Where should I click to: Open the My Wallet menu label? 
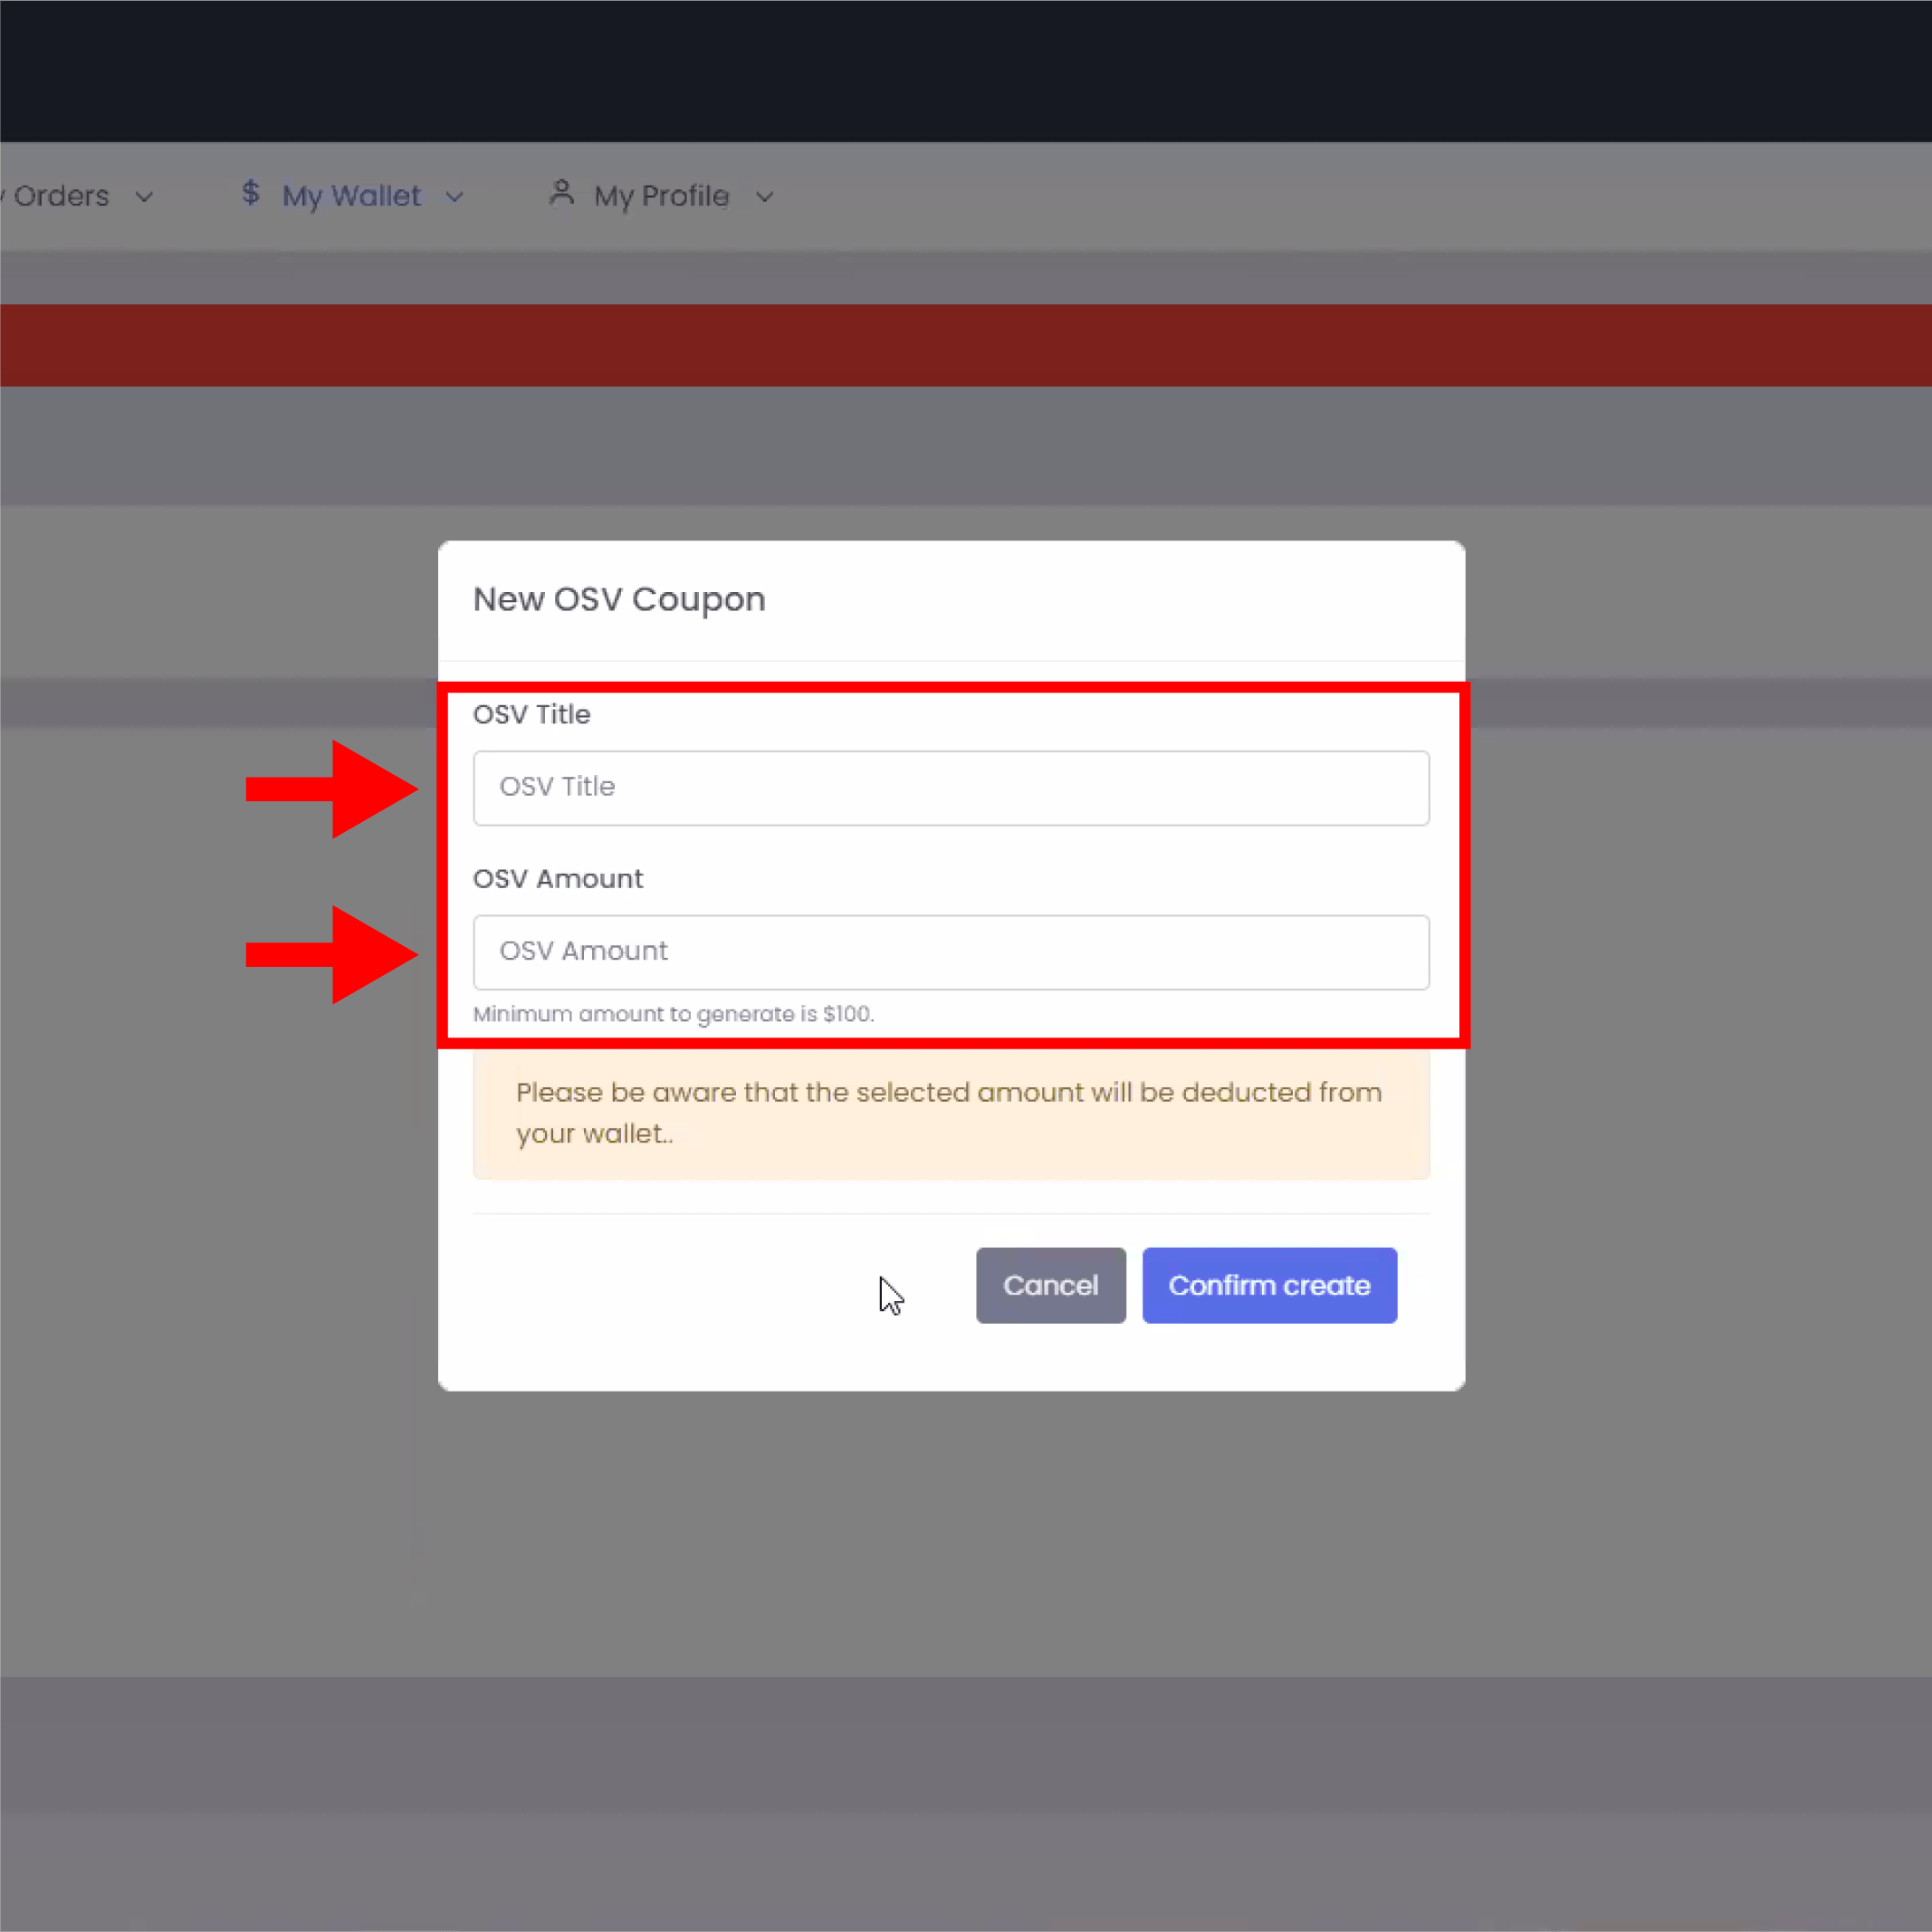point(351,196)
